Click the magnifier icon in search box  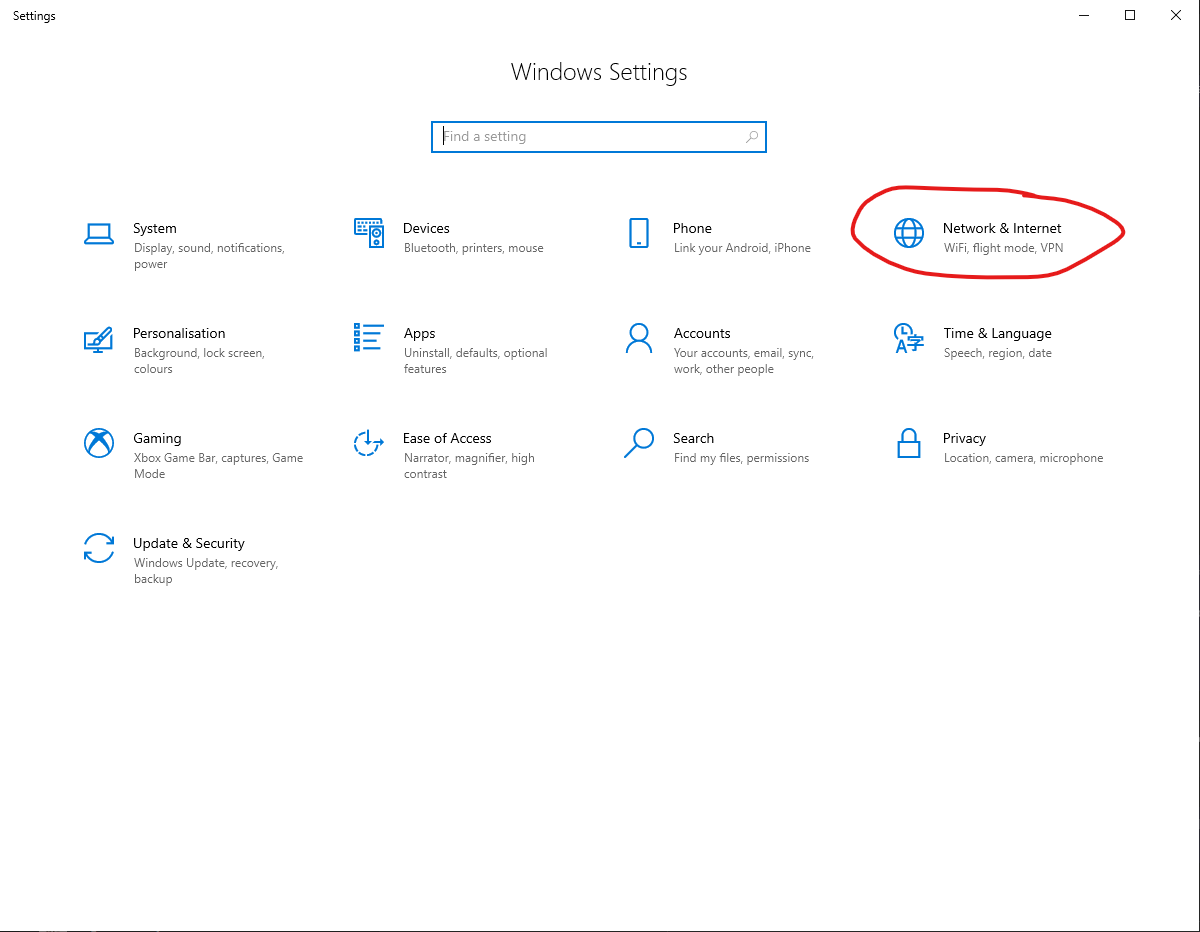pyautogui.click(x=752, y=137)
